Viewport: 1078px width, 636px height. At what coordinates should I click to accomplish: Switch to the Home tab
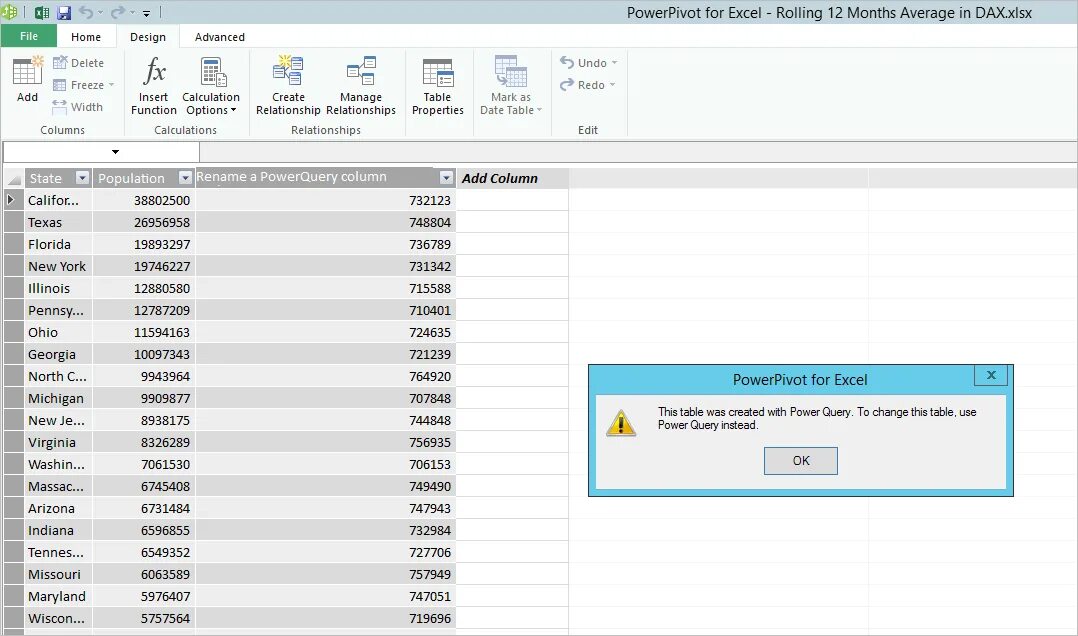(x=86, y=37)
